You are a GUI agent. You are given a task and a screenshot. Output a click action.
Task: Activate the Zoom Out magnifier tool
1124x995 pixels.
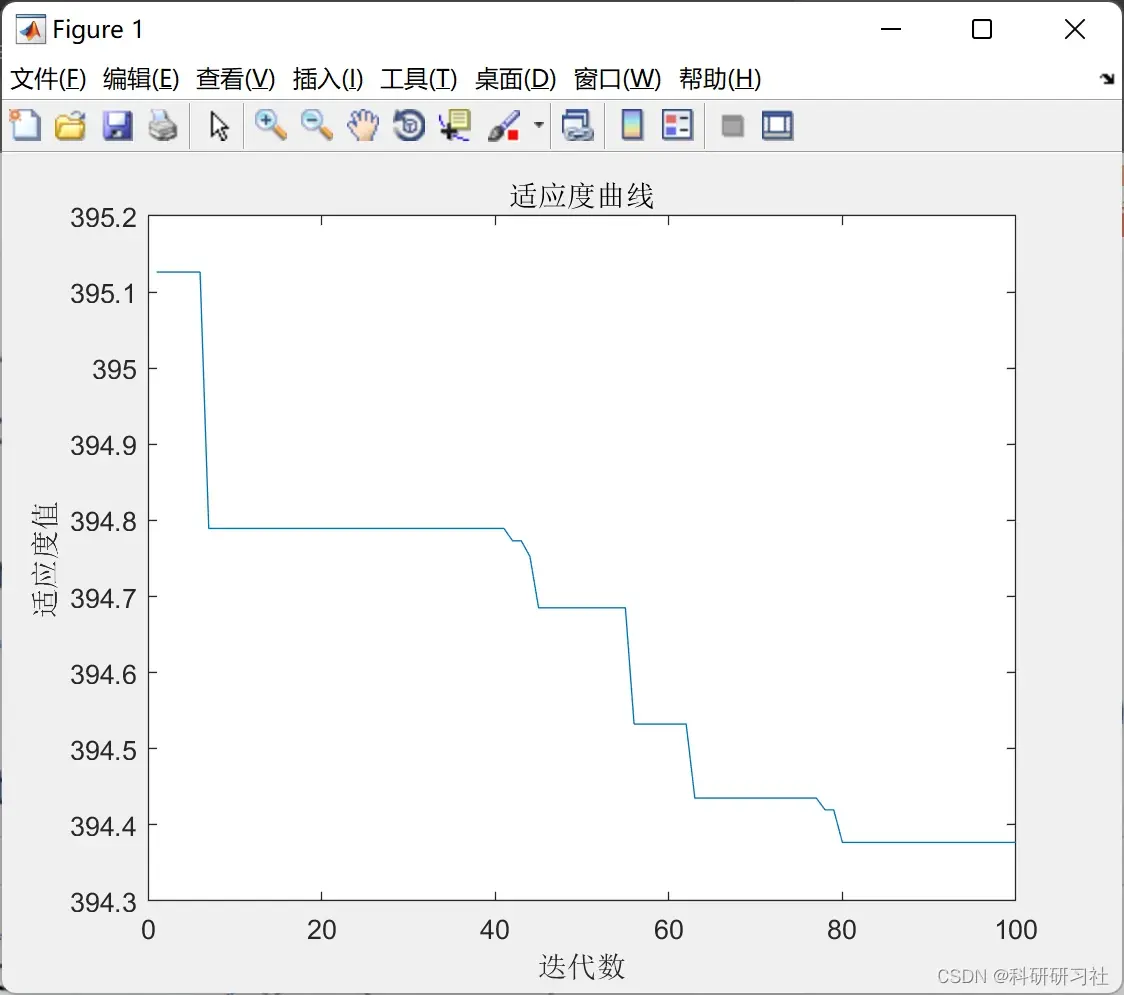click(x=316, y=125)
